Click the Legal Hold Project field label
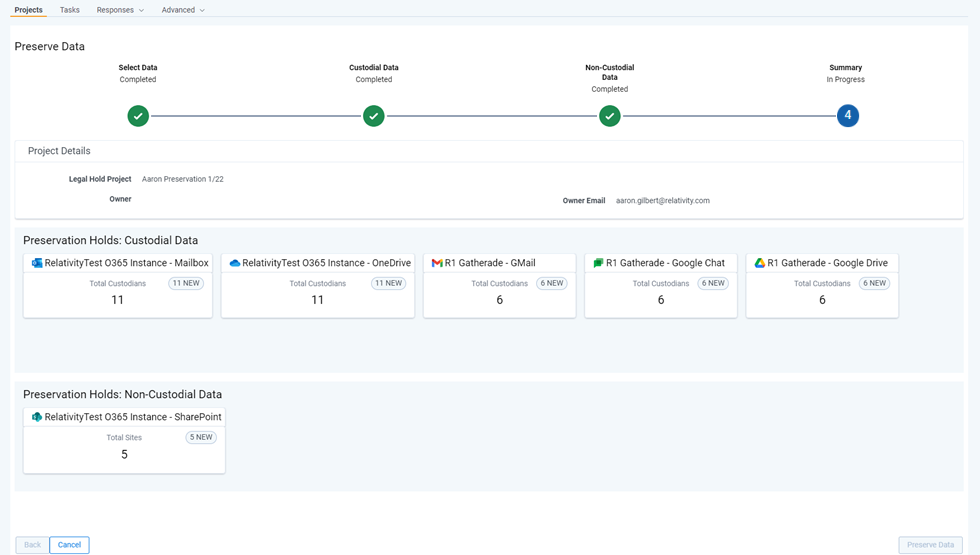The height and width of the screenshot is (555, 980). [x=100, y=179]
